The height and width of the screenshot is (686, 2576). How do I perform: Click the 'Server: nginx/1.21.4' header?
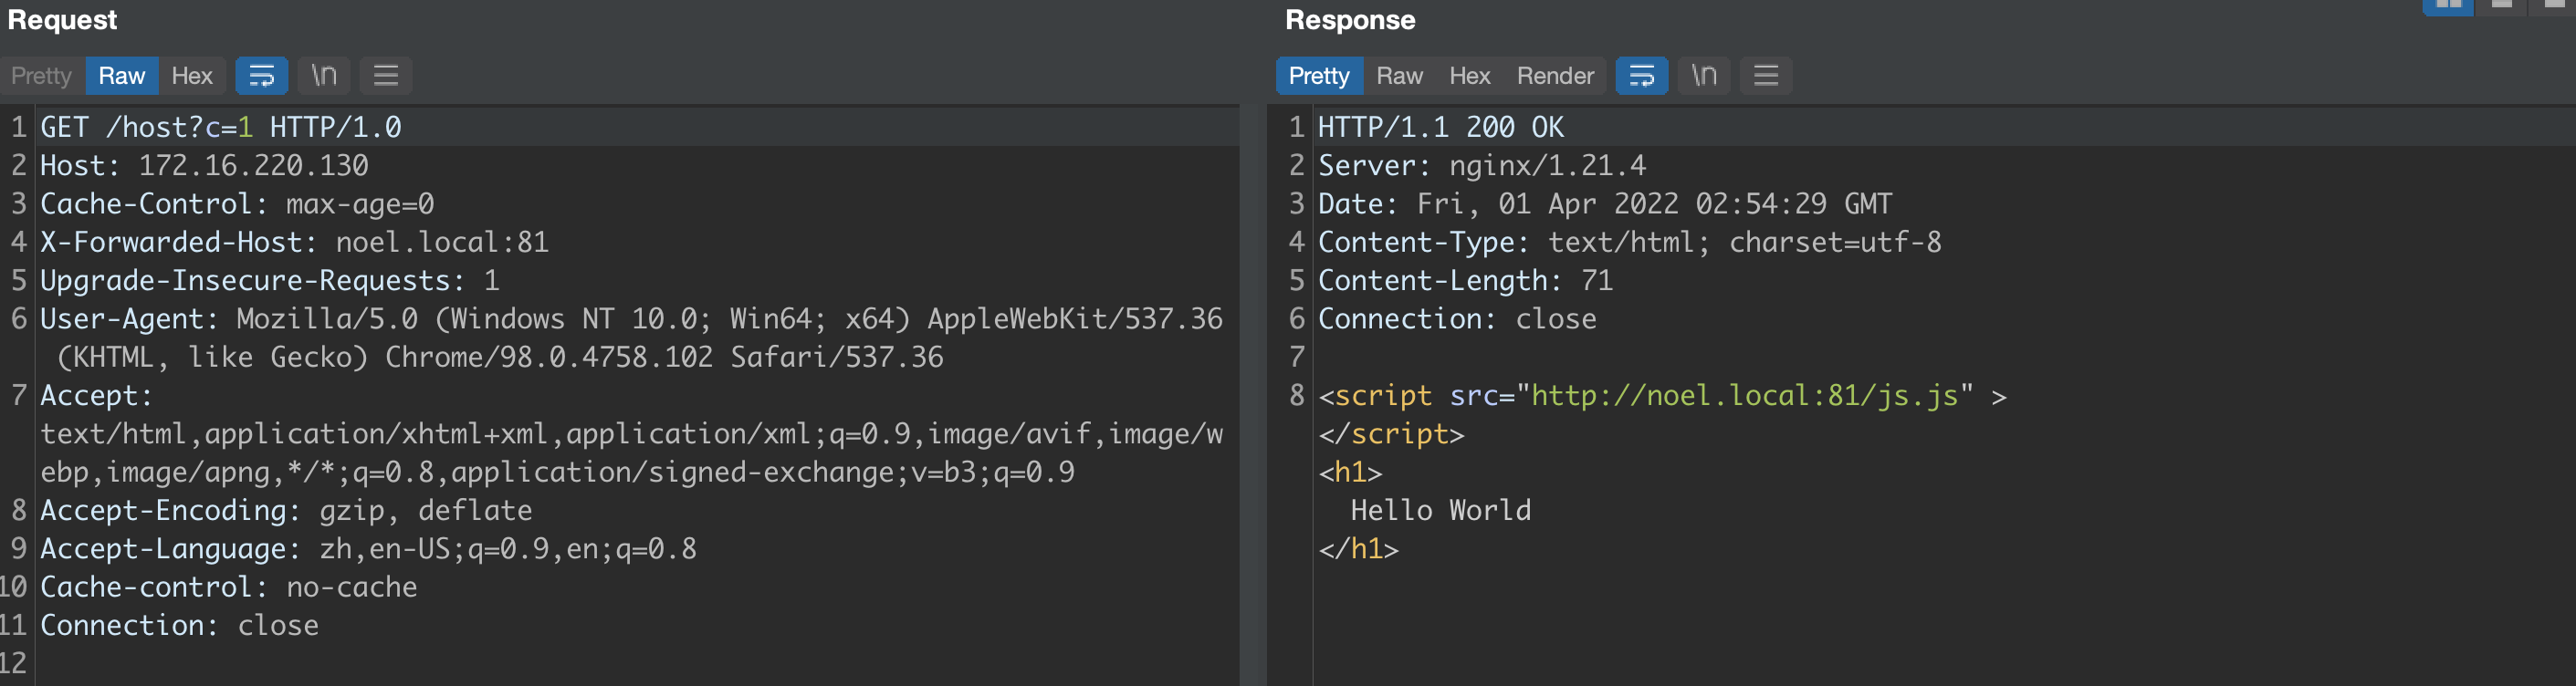coord(1482,166)
